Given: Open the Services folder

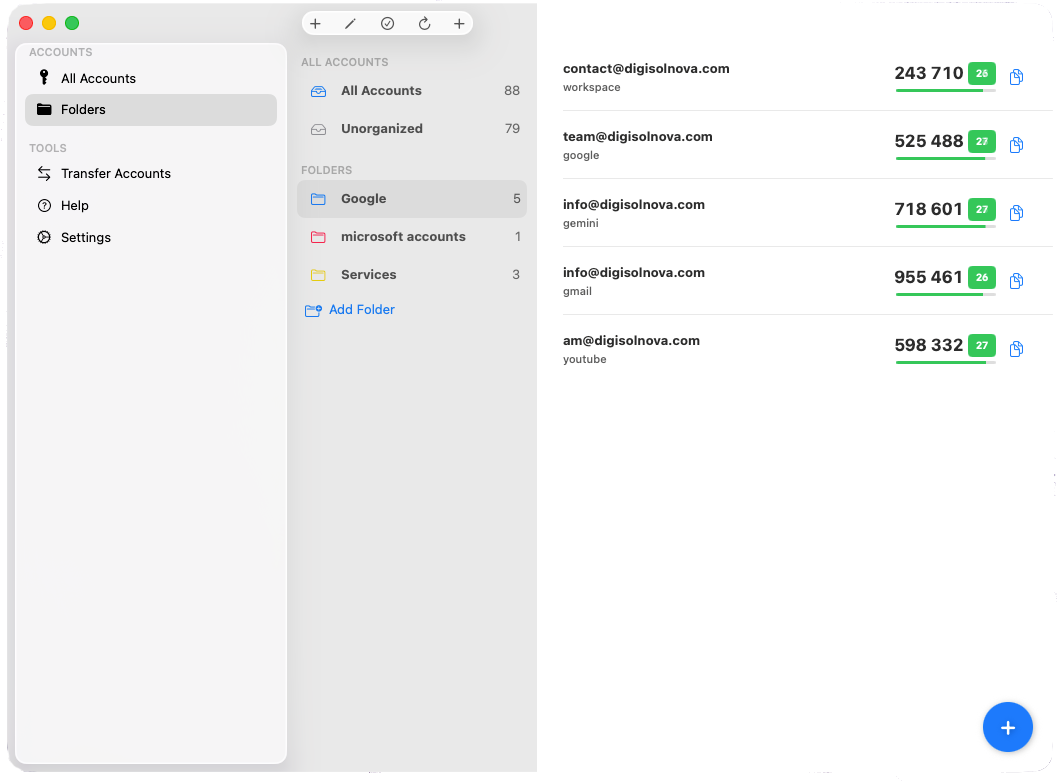Looking at the screenshot, I should 368,275.
